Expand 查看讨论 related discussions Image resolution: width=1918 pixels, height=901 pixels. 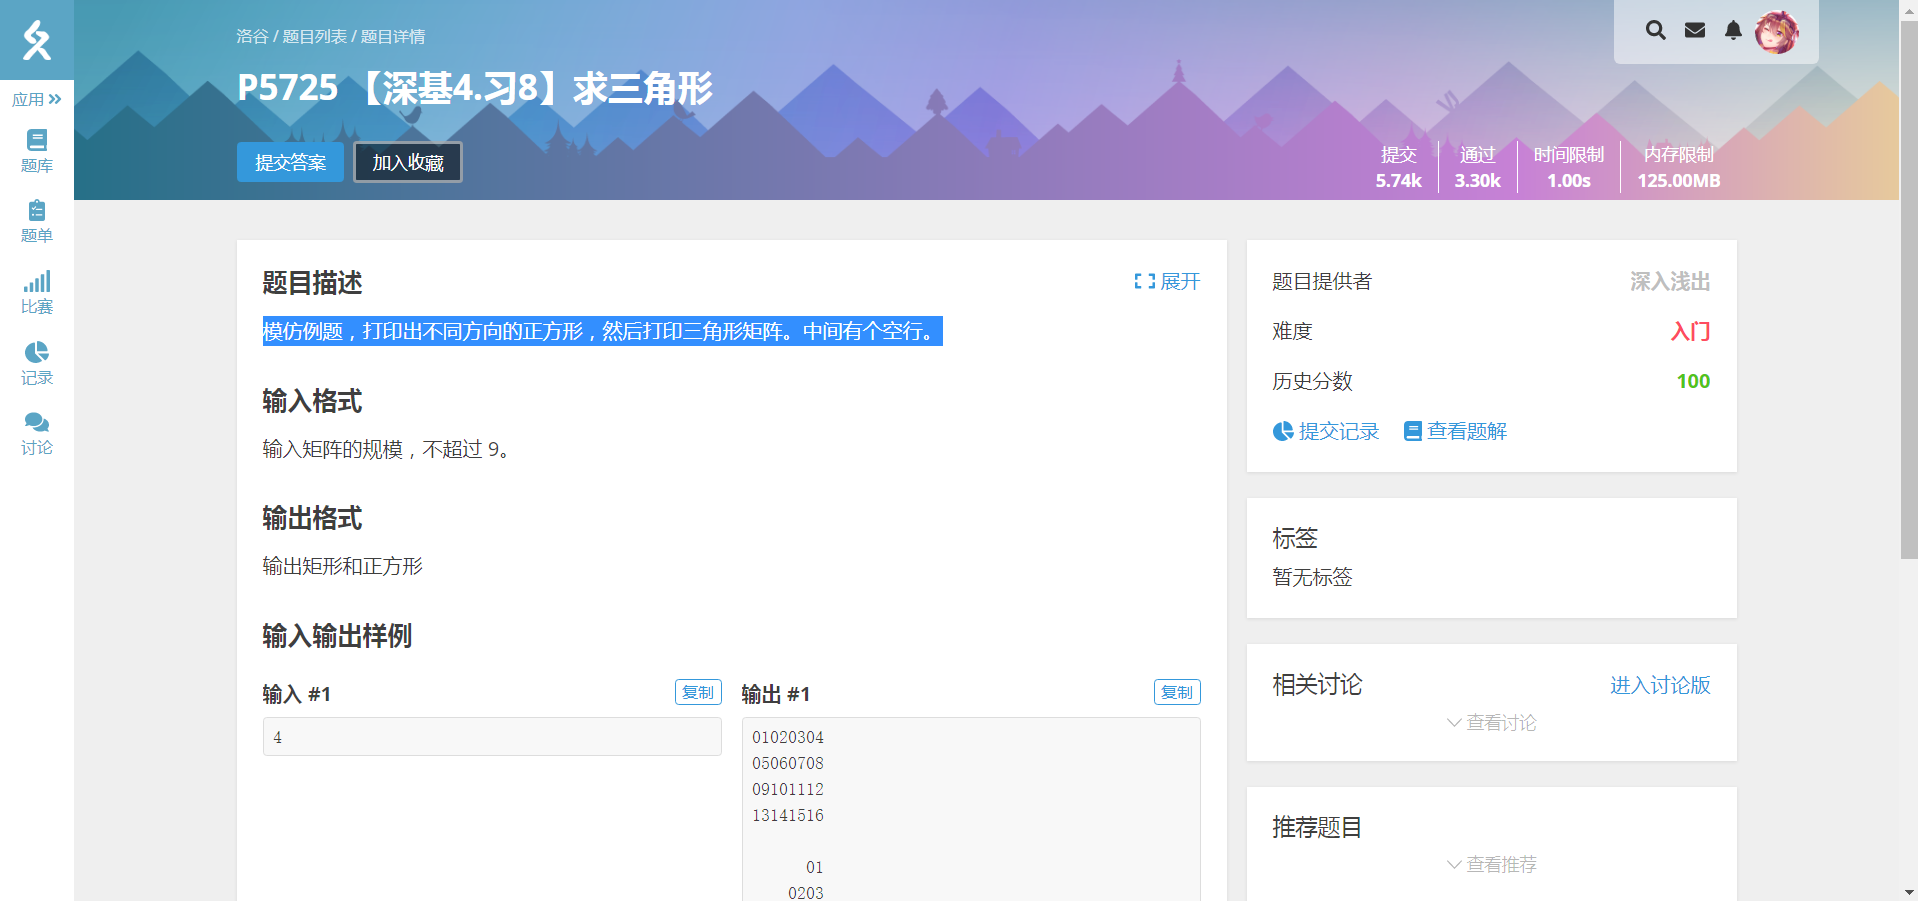tap(1491, 723)
